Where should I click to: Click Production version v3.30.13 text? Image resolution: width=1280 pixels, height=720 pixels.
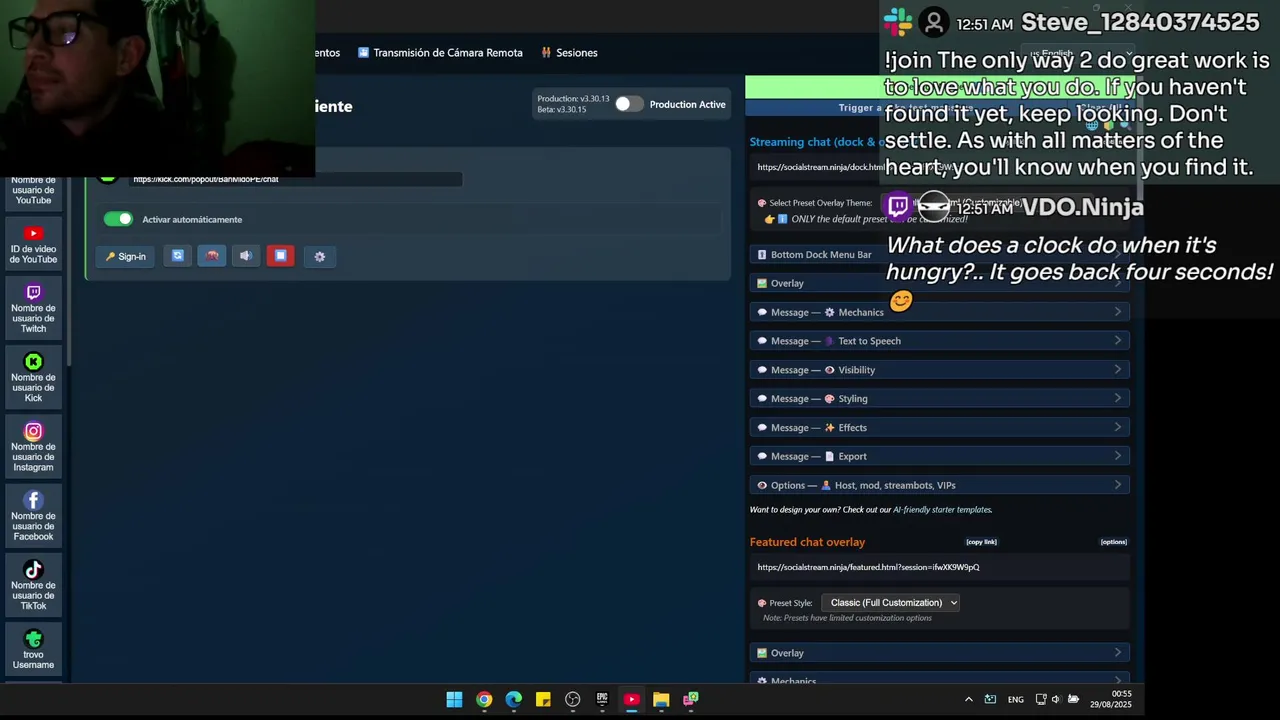[573, 99]
